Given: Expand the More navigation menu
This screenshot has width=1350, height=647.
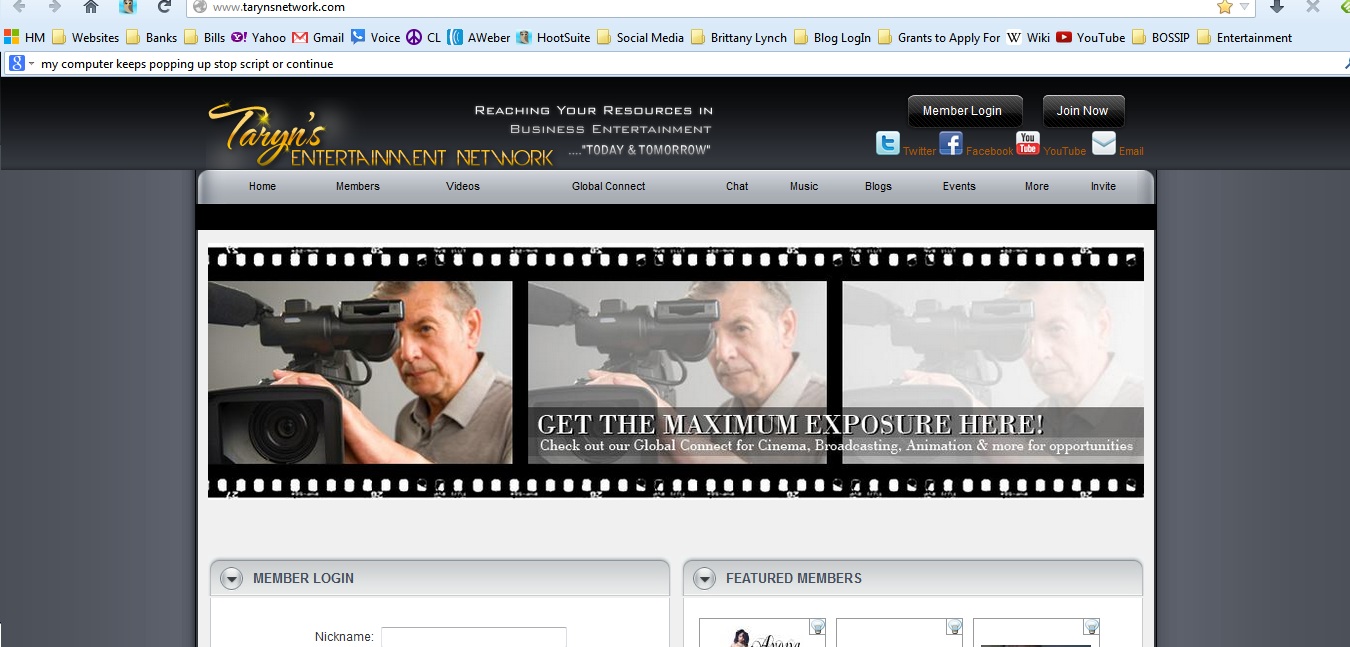Looking at the screenshot, I should [1036, 186].
